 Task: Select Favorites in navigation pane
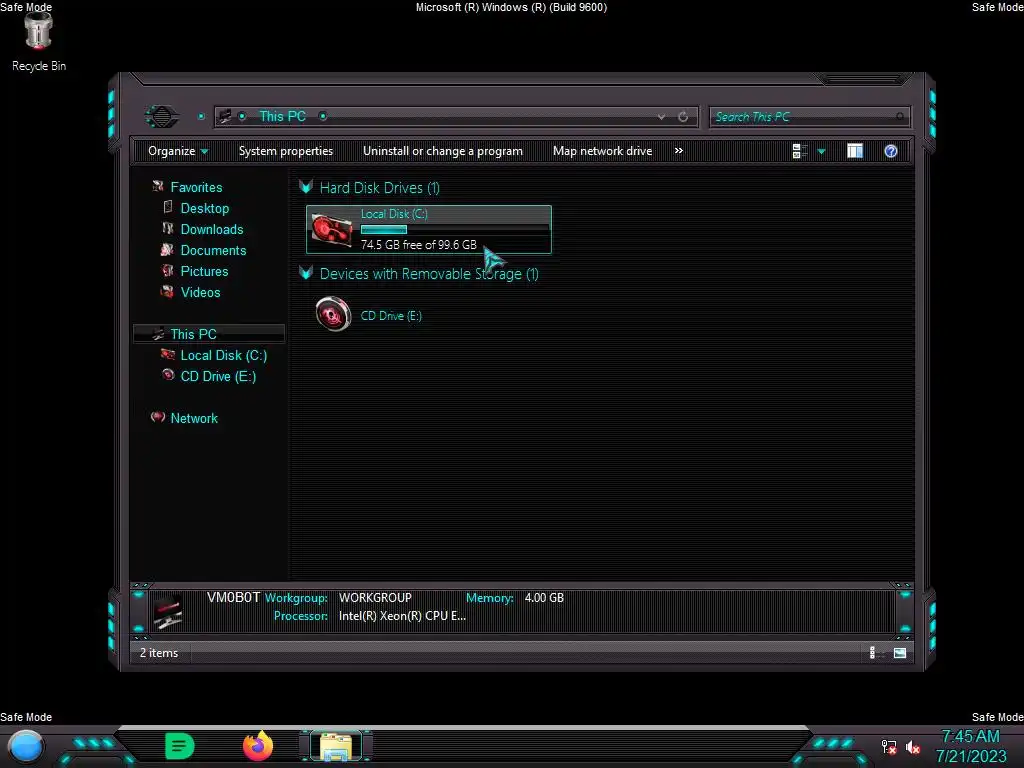196,187
